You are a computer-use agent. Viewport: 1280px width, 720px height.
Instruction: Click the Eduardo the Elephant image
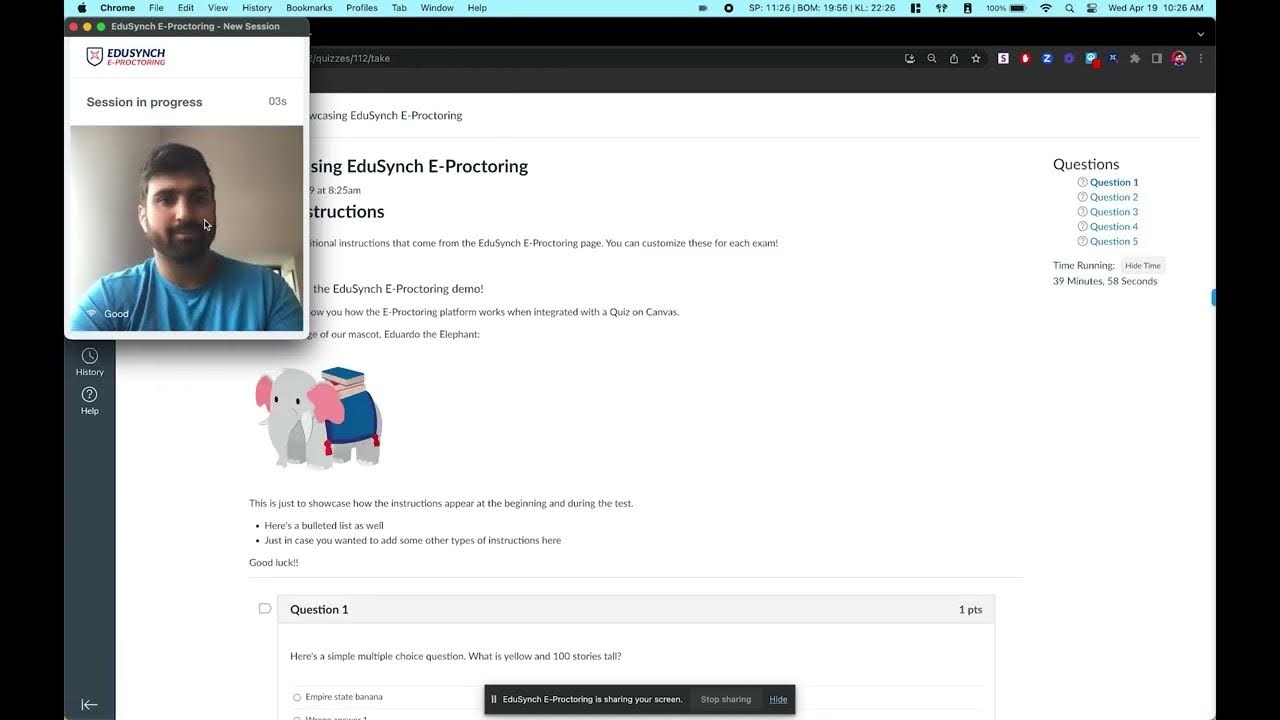pyautogui.click(x=319, y=418)
